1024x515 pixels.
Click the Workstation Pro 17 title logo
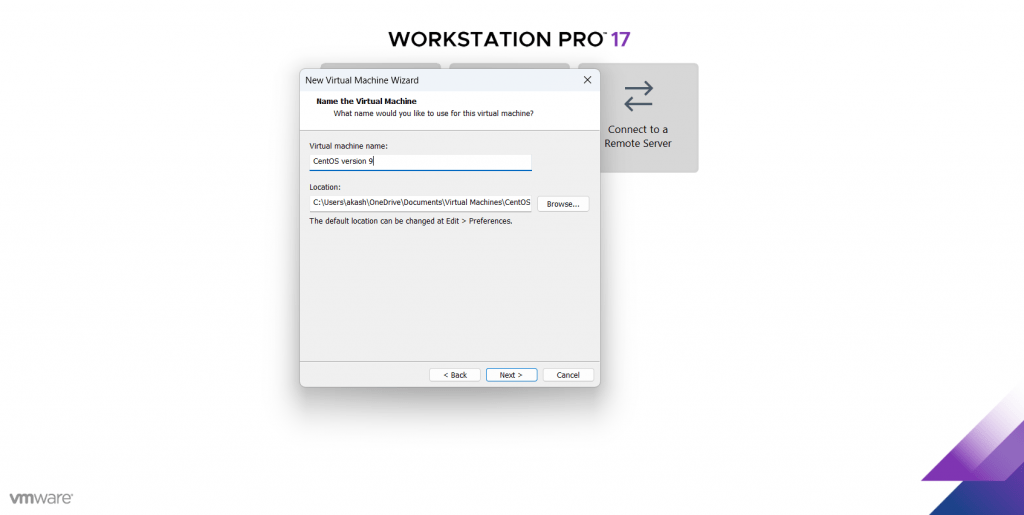click(509, 39)
